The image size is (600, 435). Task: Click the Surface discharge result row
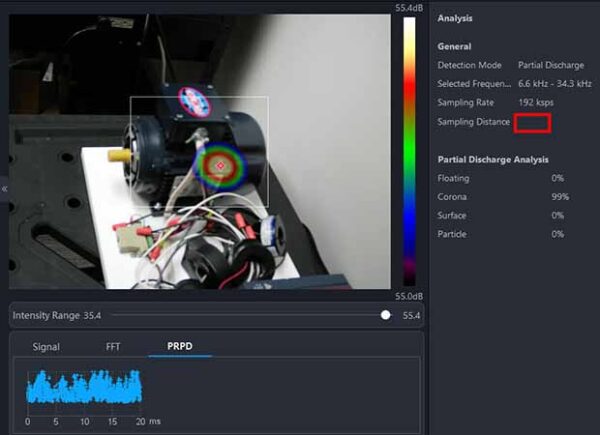pos(501,215)
